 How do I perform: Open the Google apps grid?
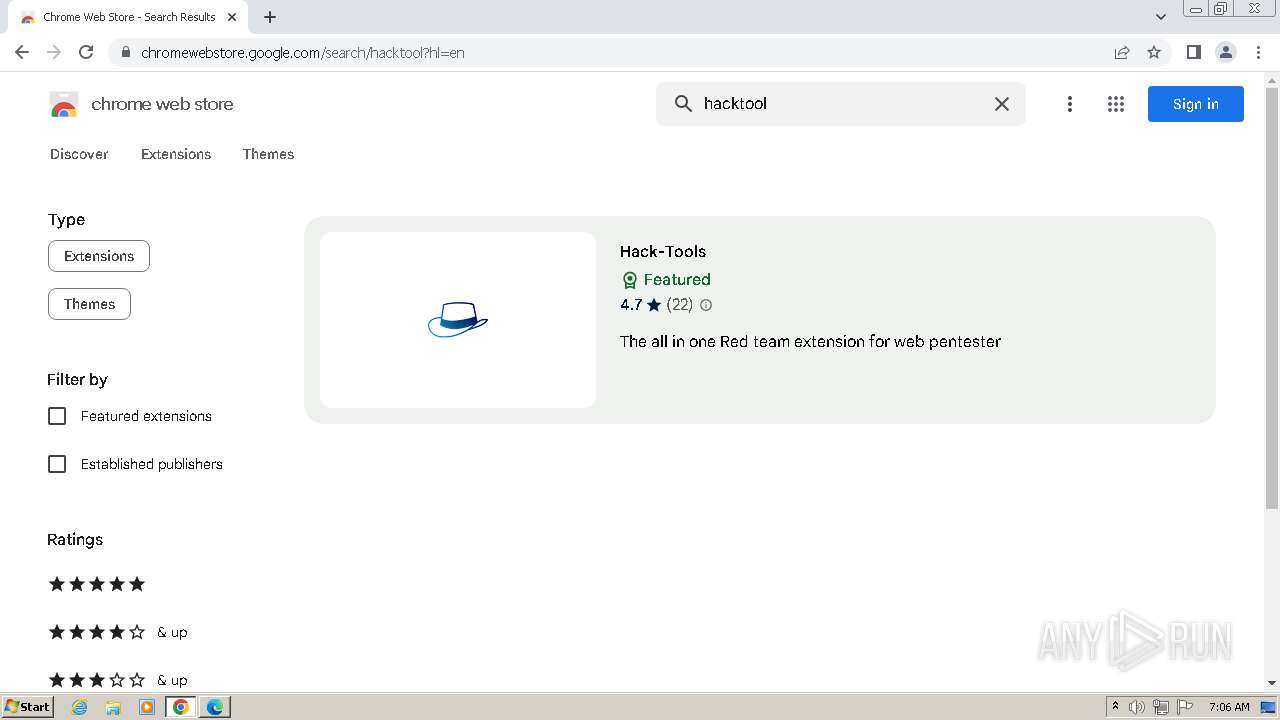point(1116,104)
